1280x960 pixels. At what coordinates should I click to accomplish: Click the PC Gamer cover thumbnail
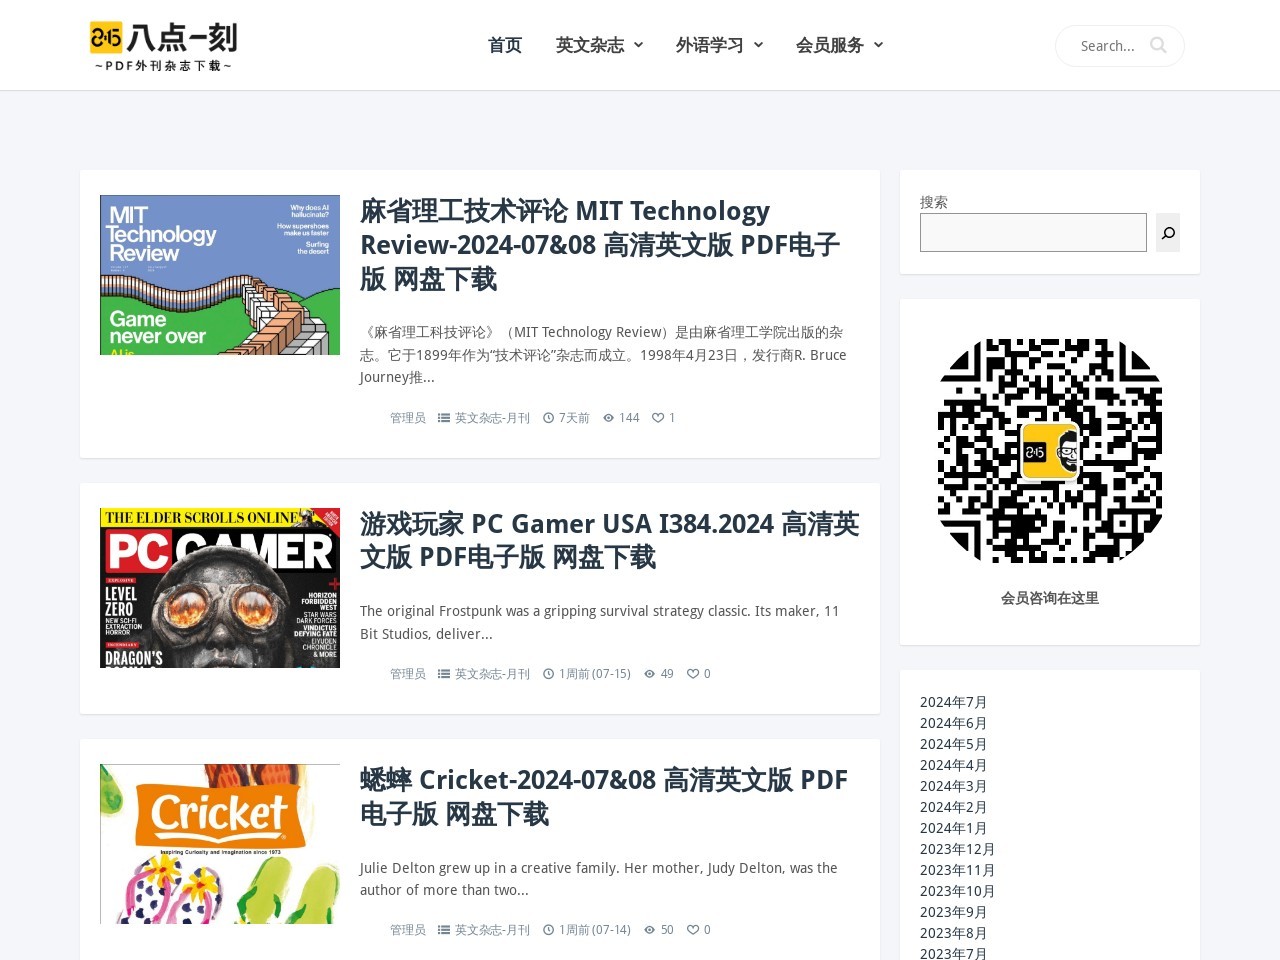(x=220, y=588)
